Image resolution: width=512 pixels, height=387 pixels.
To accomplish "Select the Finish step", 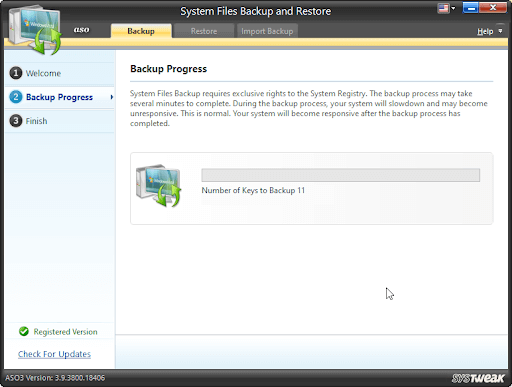I will tap(60, 121).
